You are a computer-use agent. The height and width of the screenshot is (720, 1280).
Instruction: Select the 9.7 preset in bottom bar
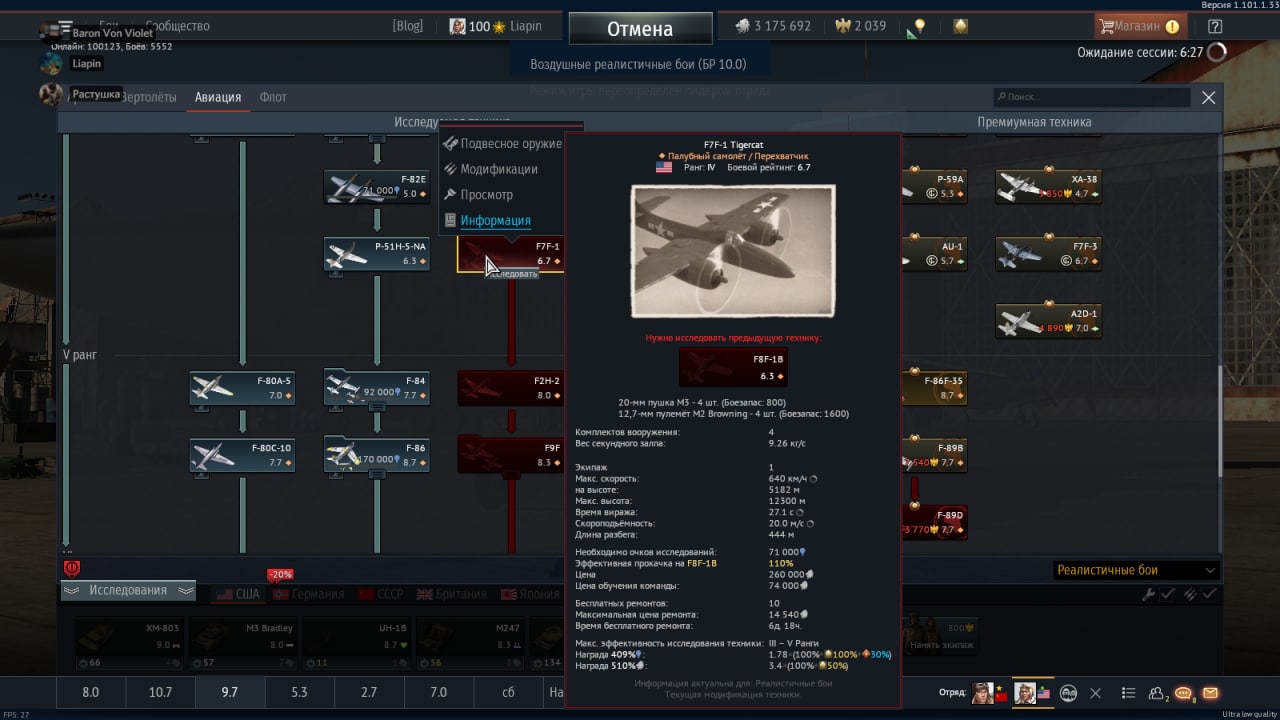[x=229, y=692]
